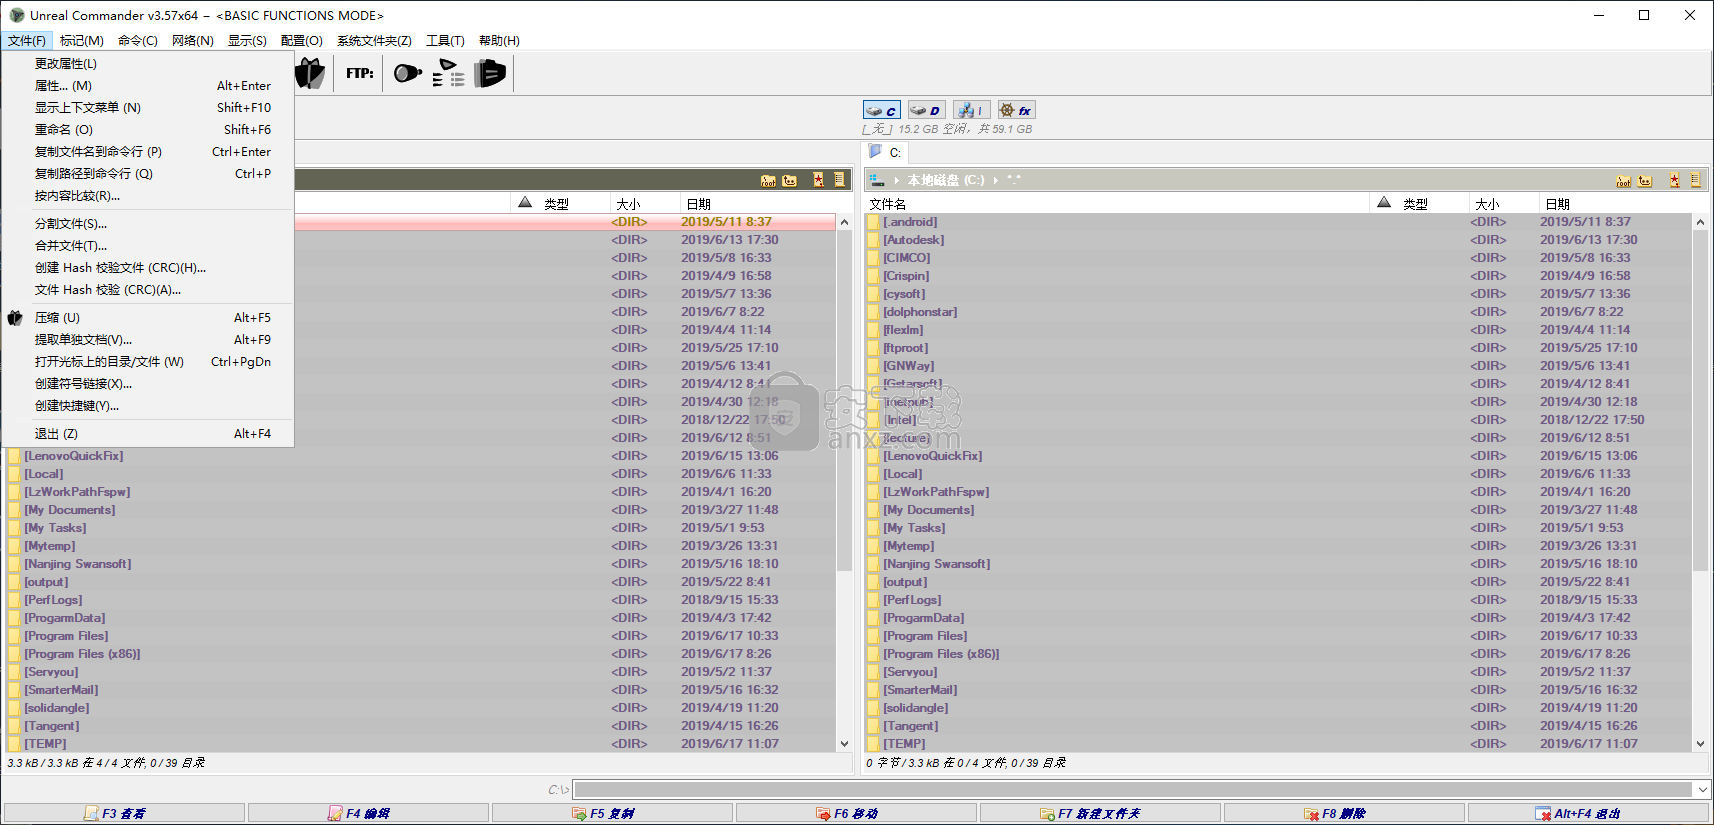Image resolution: width=1714 pixels, height=825 pixels.
Task: Open the 配置(O) menu
Action: pos(302,41)
